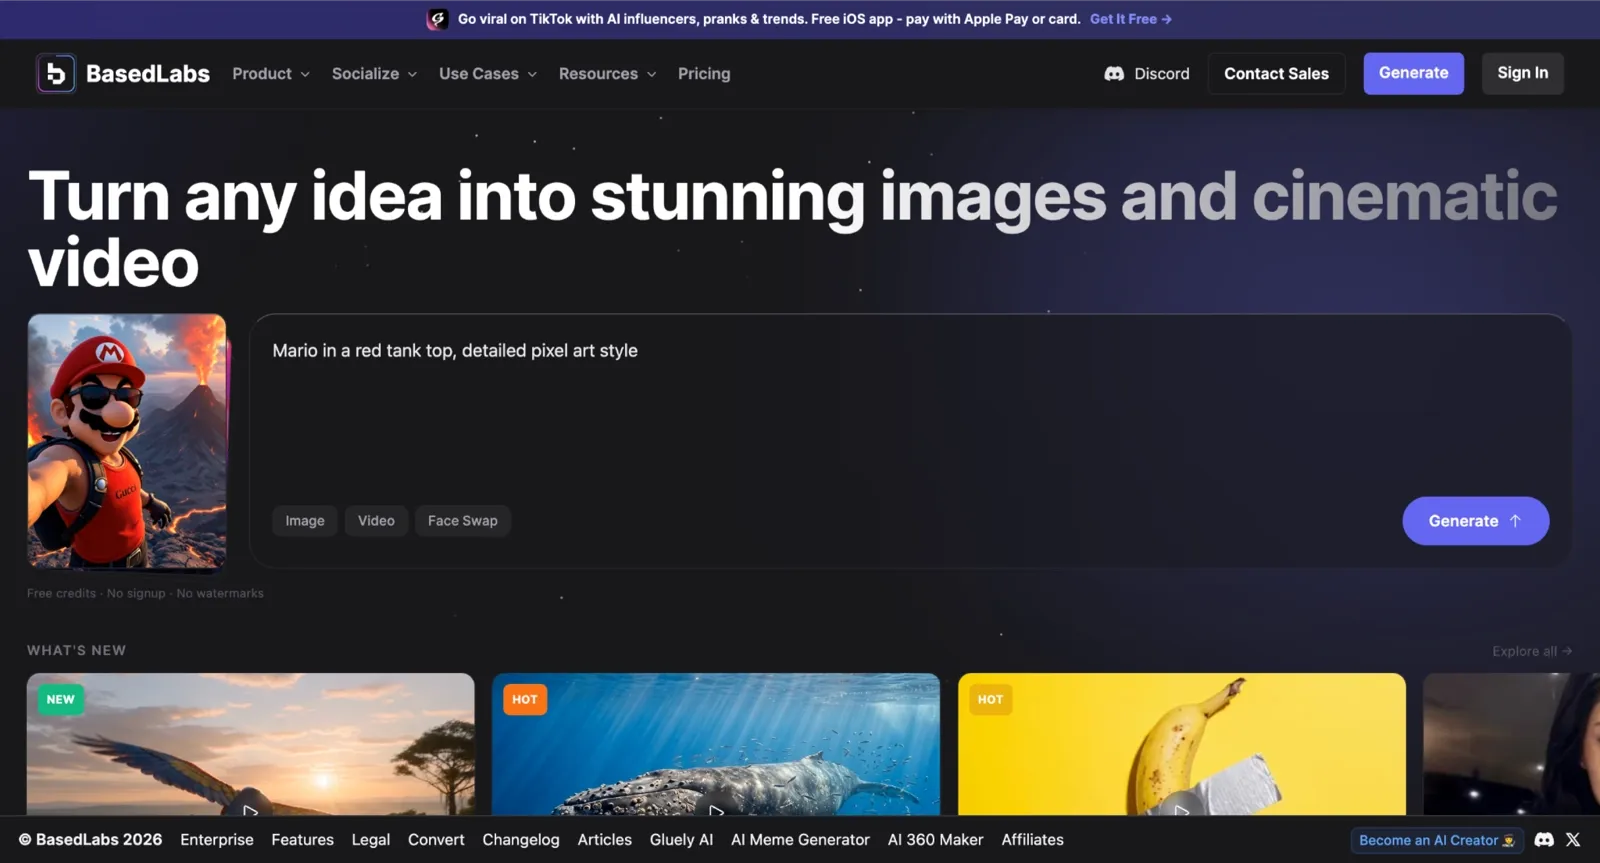The height and width of the screenshot is (863, 1600).
Task: Click the NEW badge on bird card
Action: click(60, 700)
